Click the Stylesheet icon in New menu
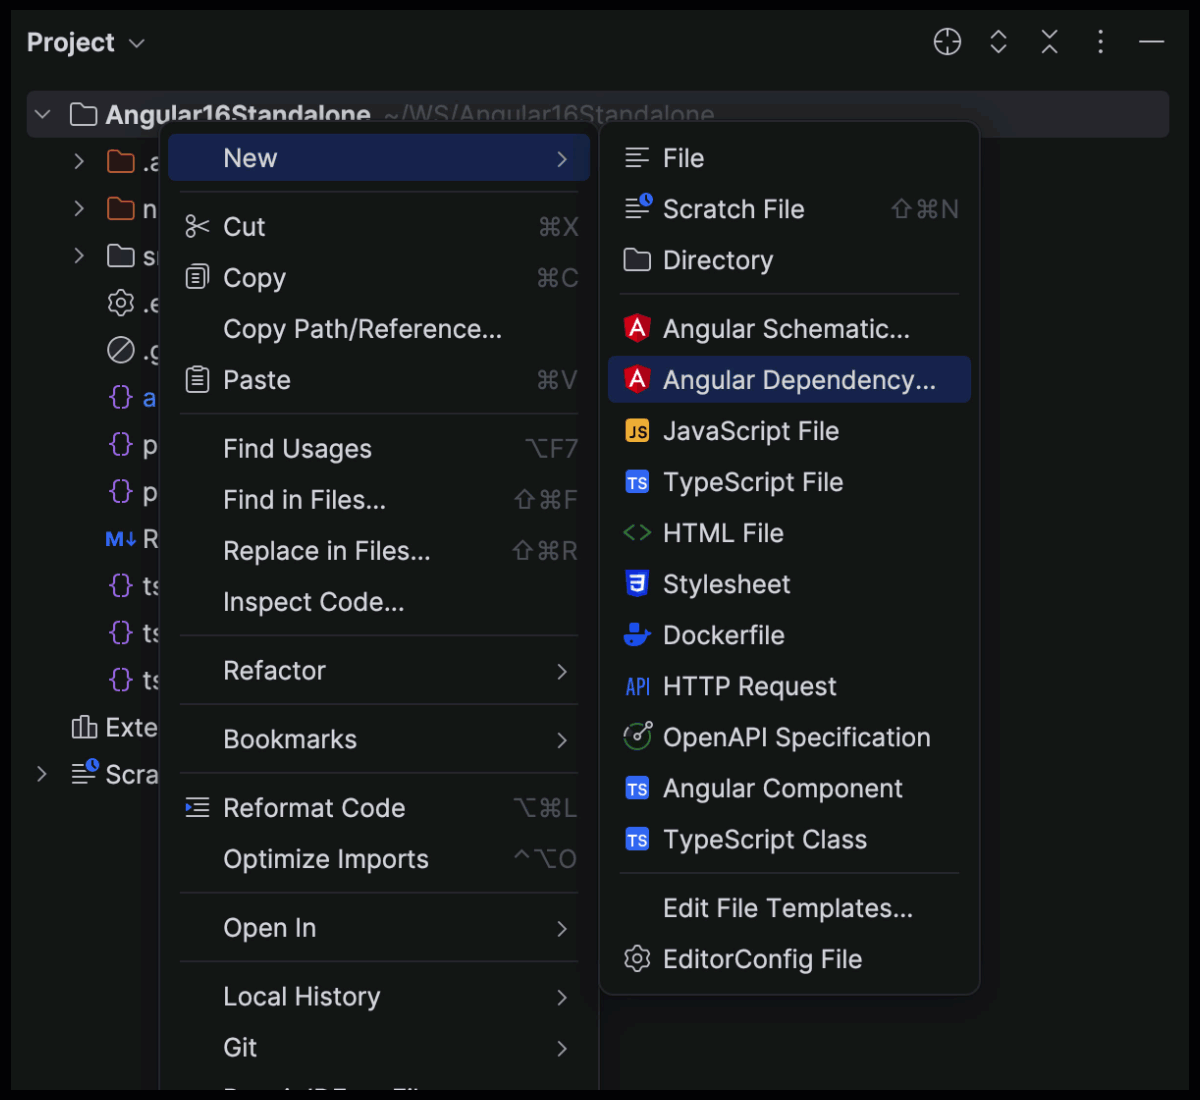This screenshot has height=1100, width=1200. 637,584
